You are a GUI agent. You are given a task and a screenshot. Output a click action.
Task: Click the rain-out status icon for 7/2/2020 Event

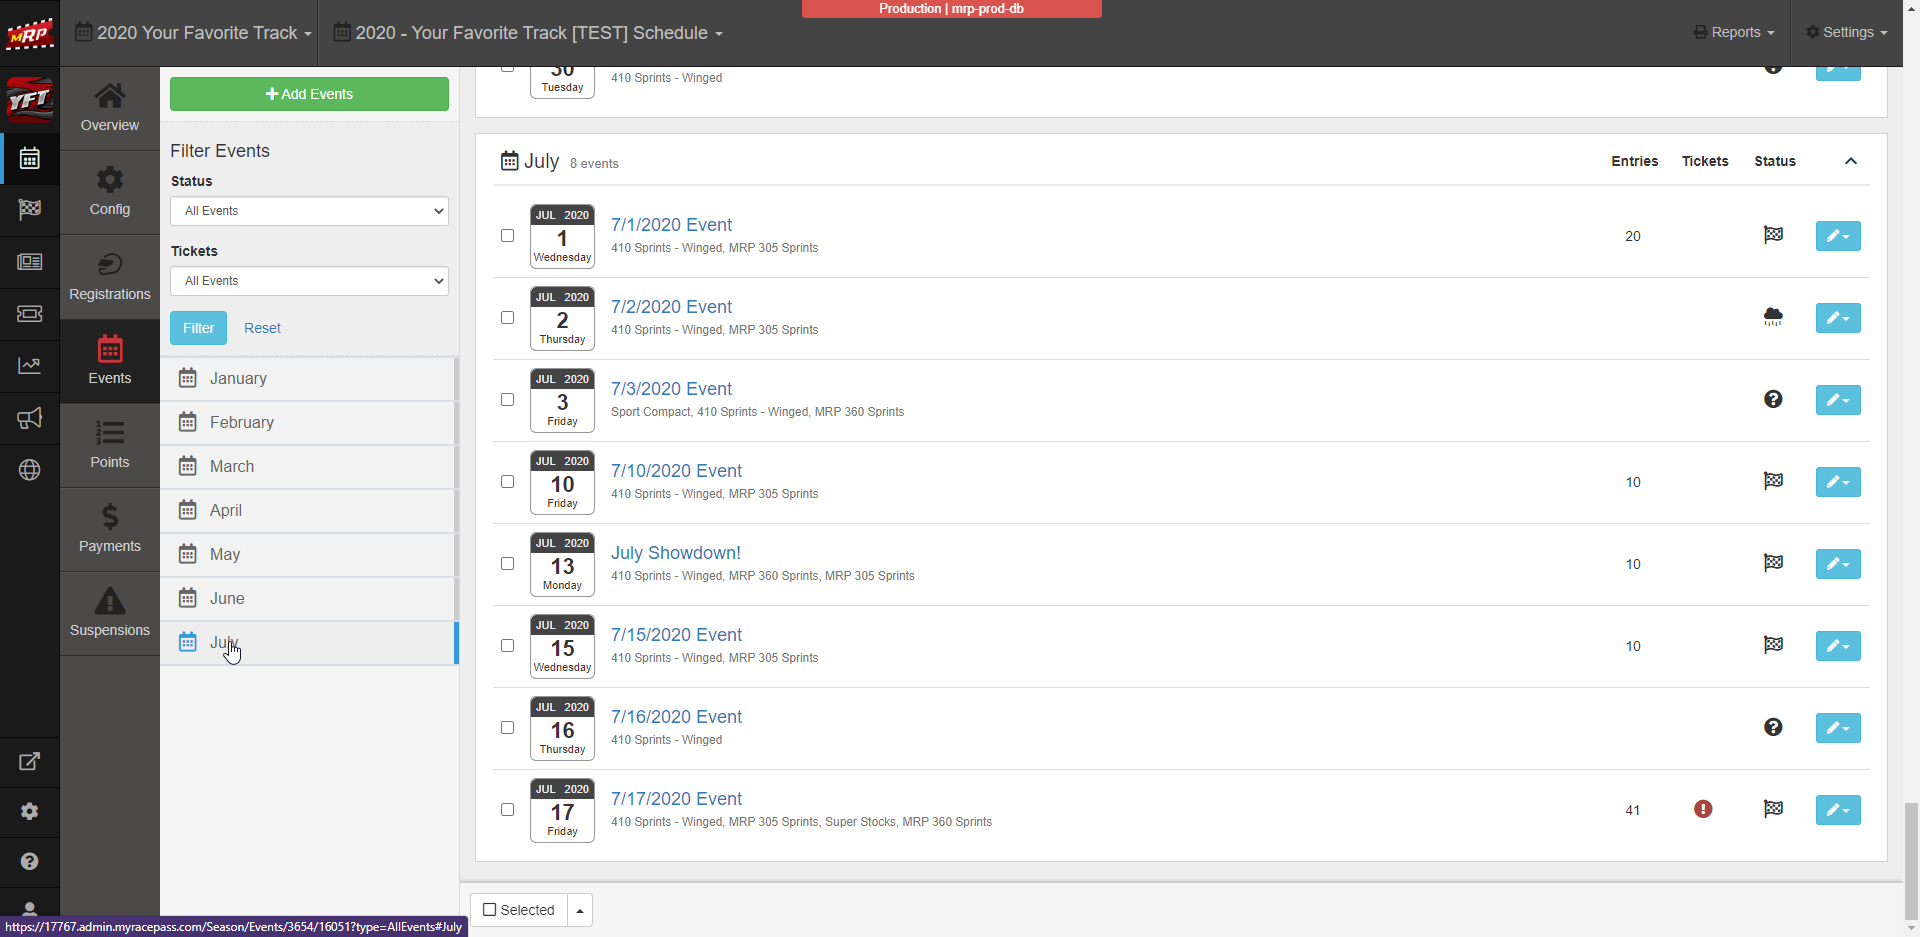[1773, 318]
